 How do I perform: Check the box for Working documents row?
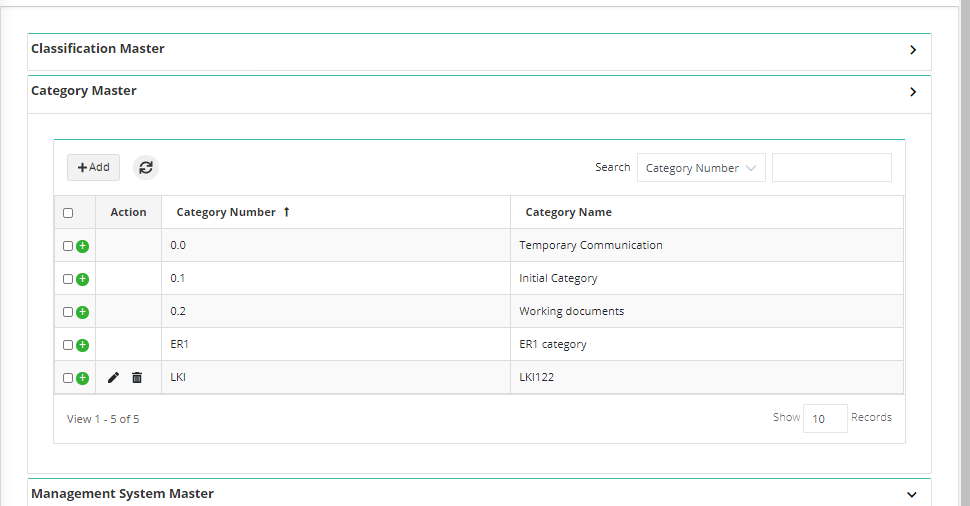tap(68, 312)
